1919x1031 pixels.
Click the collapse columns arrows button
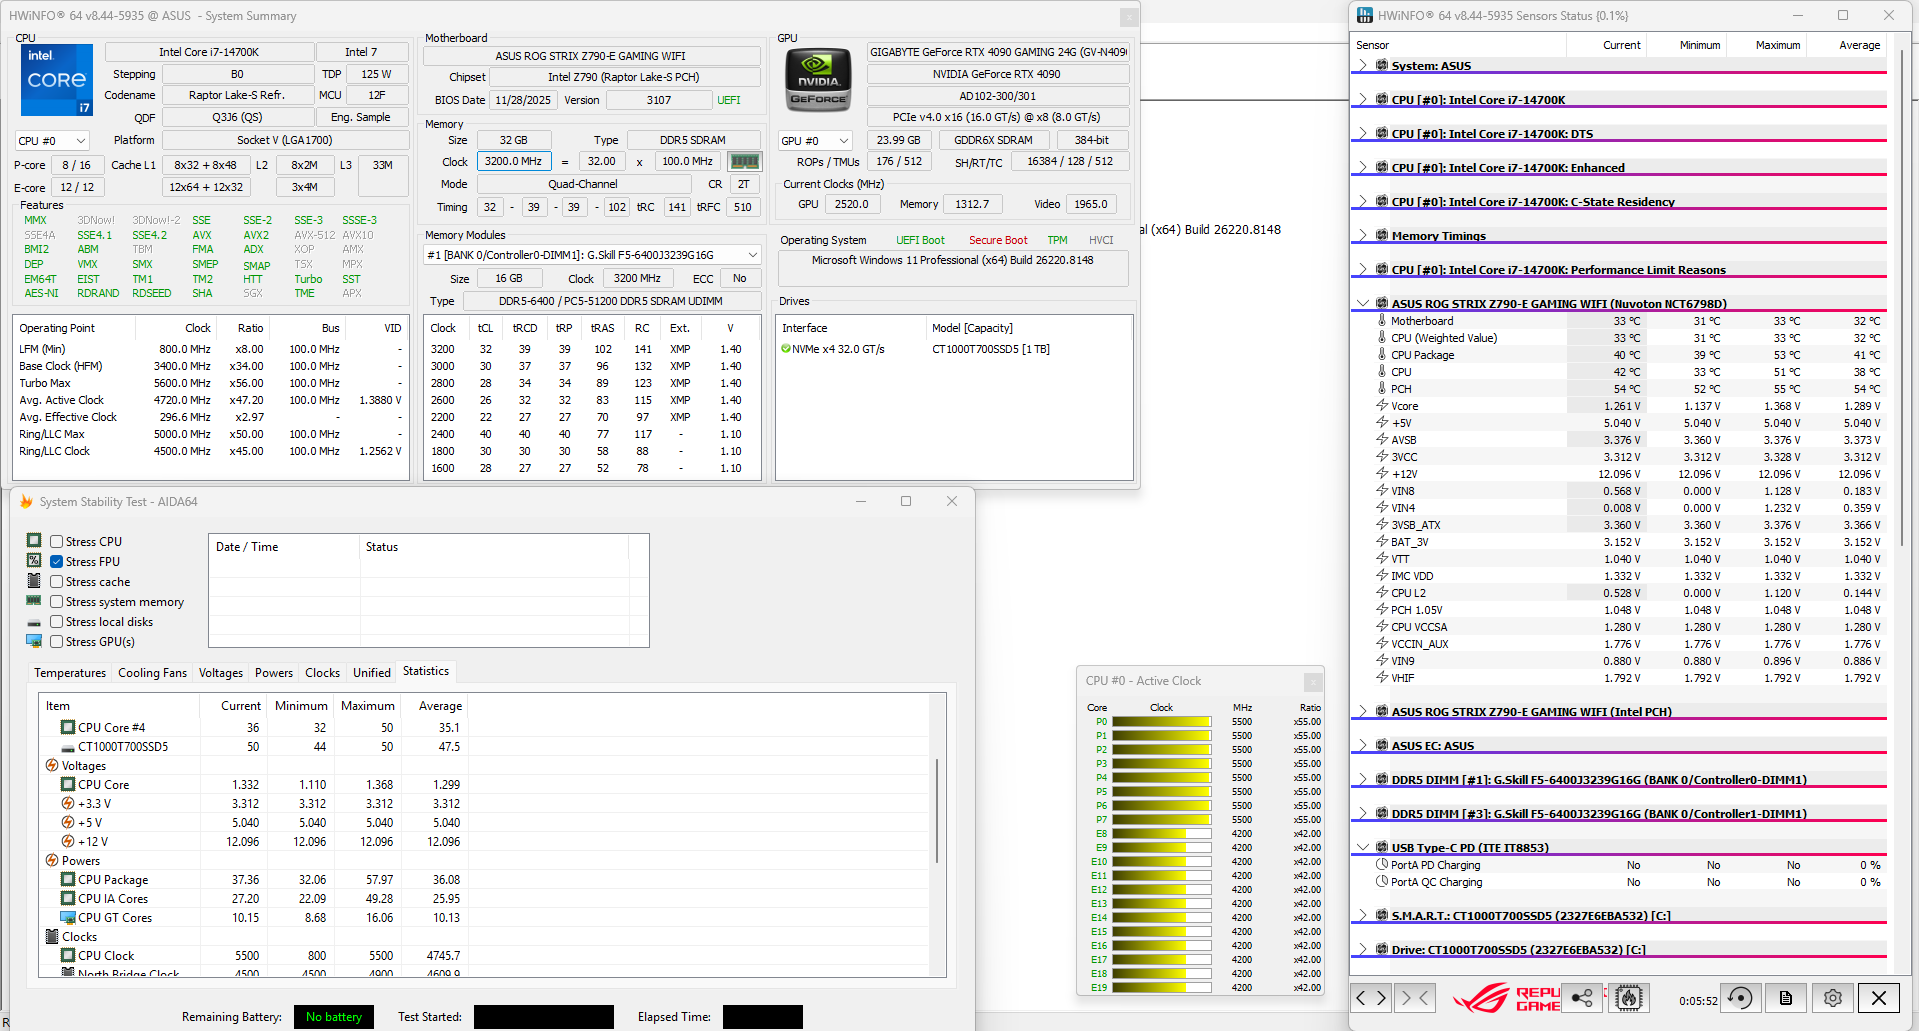point(1416,998)
